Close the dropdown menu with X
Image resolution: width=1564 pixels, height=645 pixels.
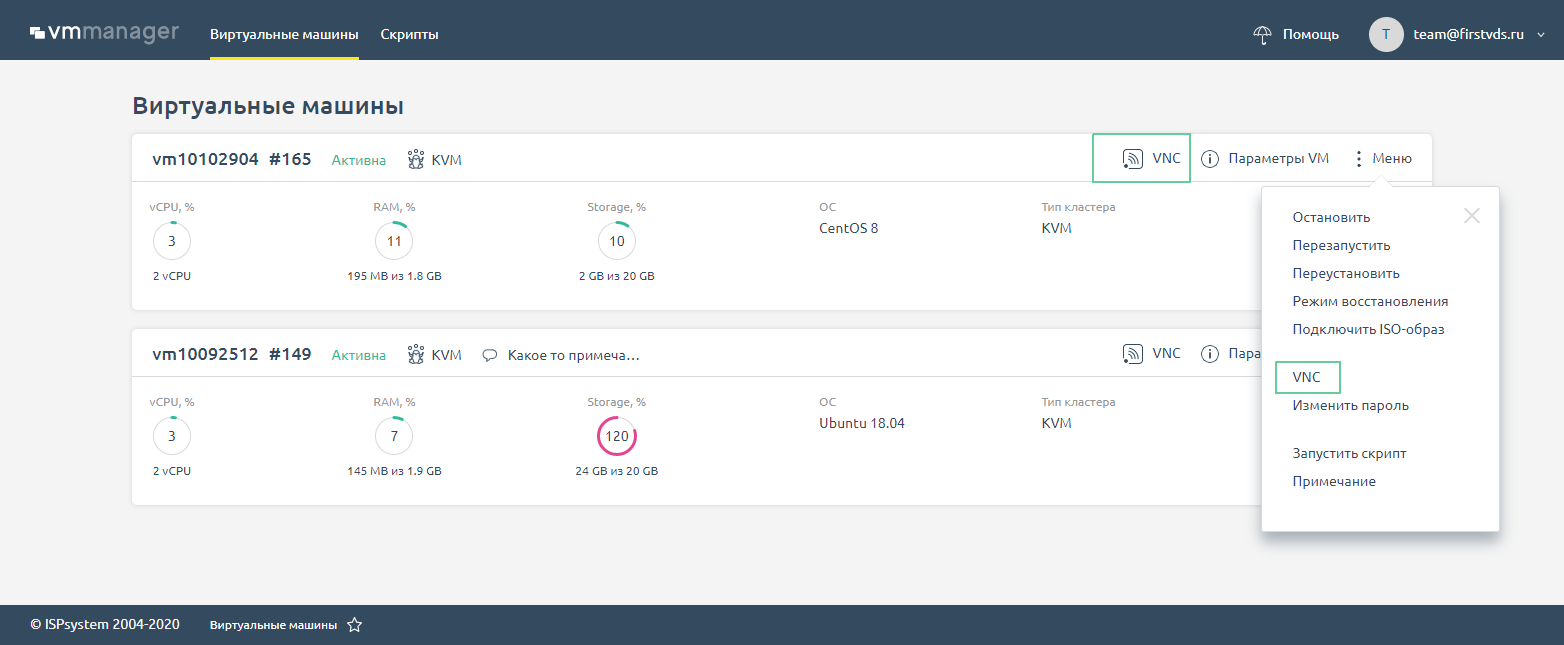tap(1471, 215)
